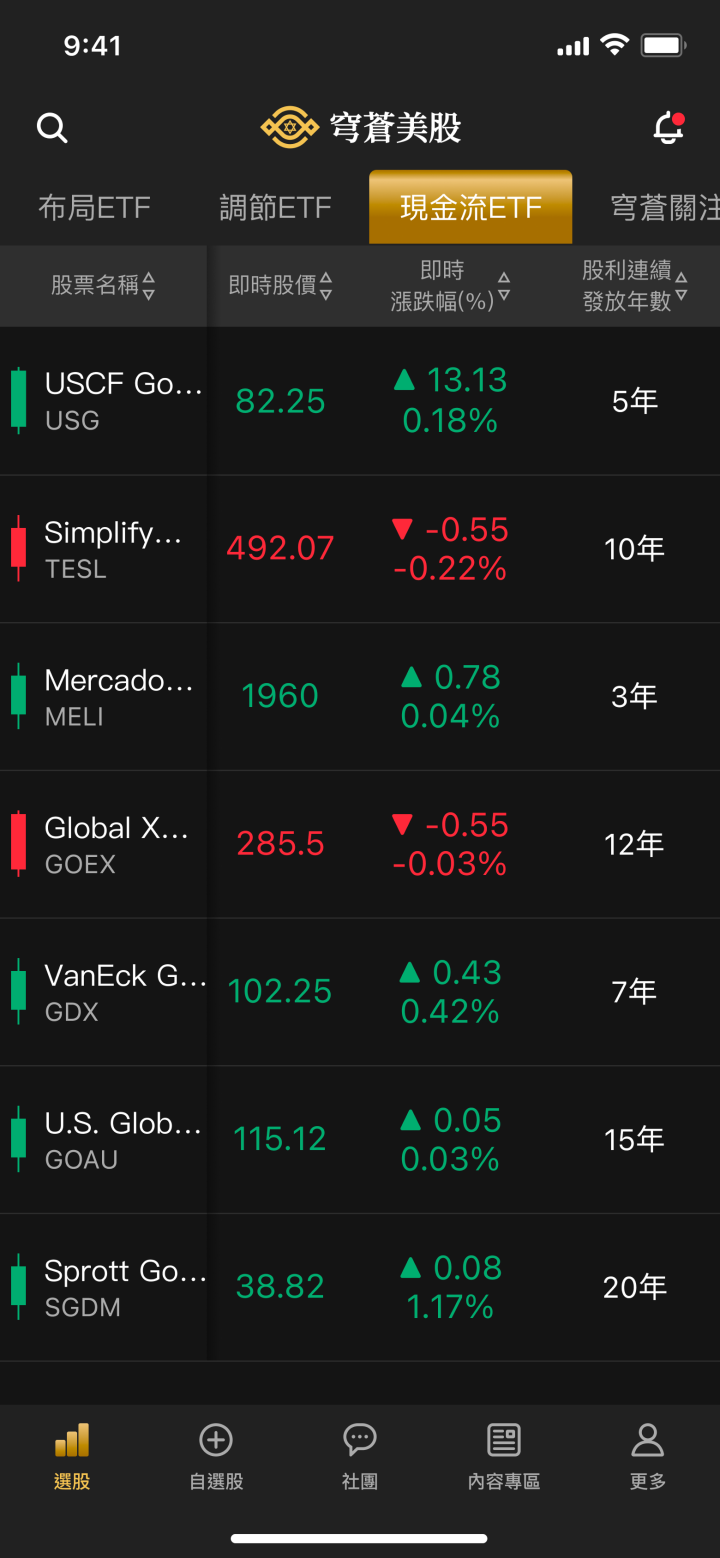Open 更多 profile icon
Image resolution: width=720 pixels, height=1558 pixels.
648,1440
